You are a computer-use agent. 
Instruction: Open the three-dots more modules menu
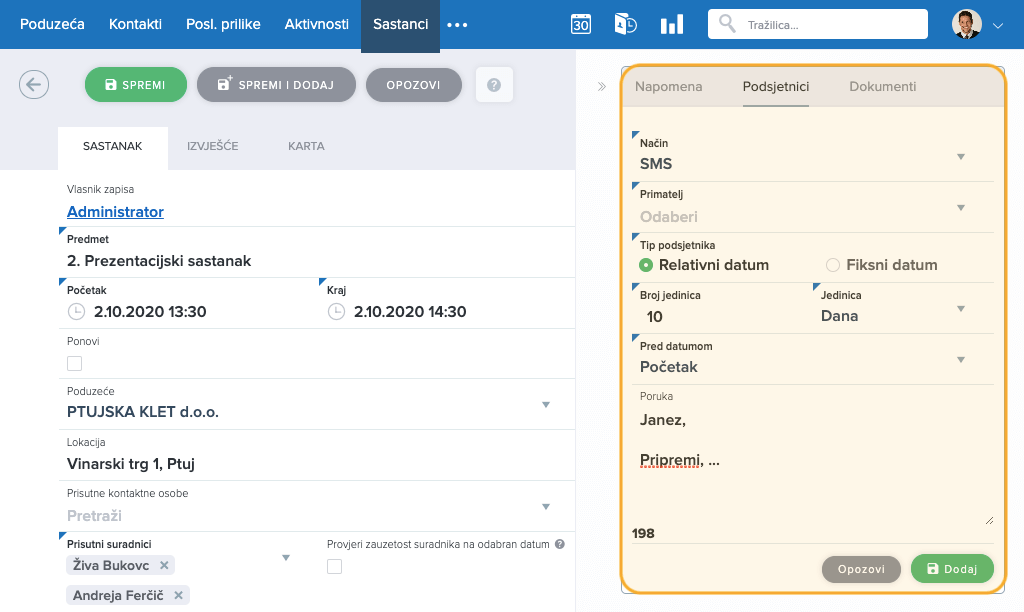tap(457, 25)
